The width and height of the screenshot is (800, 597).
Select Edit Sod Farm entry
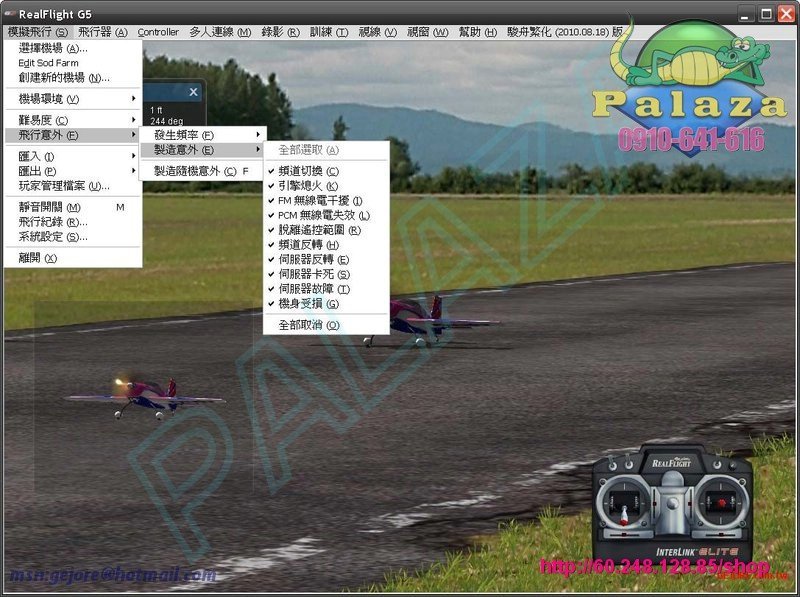pos(73,63)
